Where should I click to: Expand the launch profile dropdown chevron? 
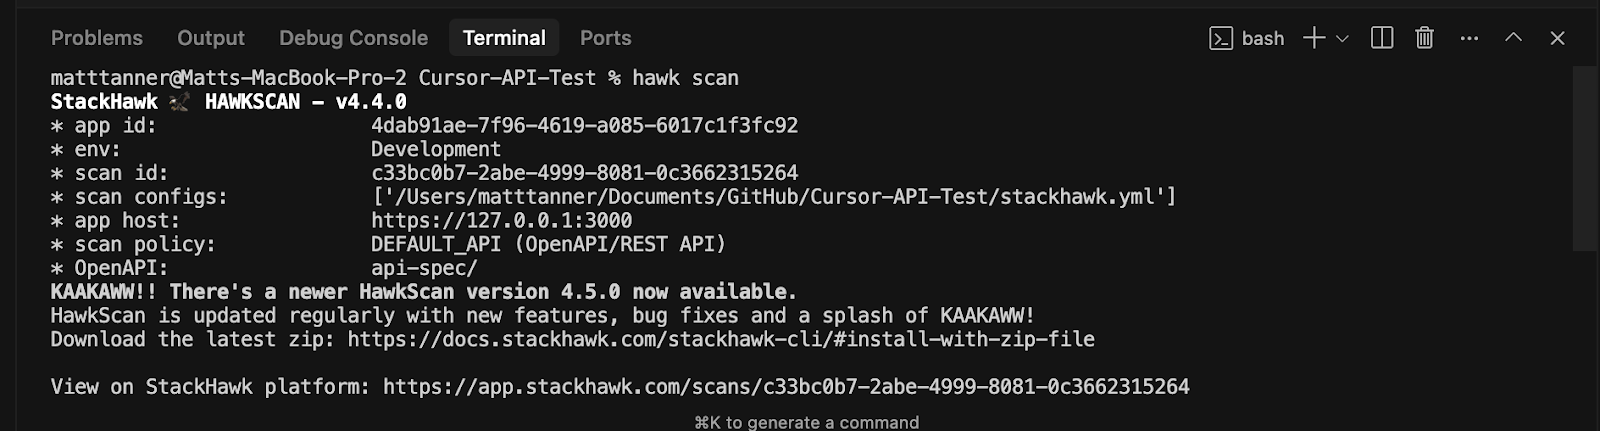[x=1342, y=39]
